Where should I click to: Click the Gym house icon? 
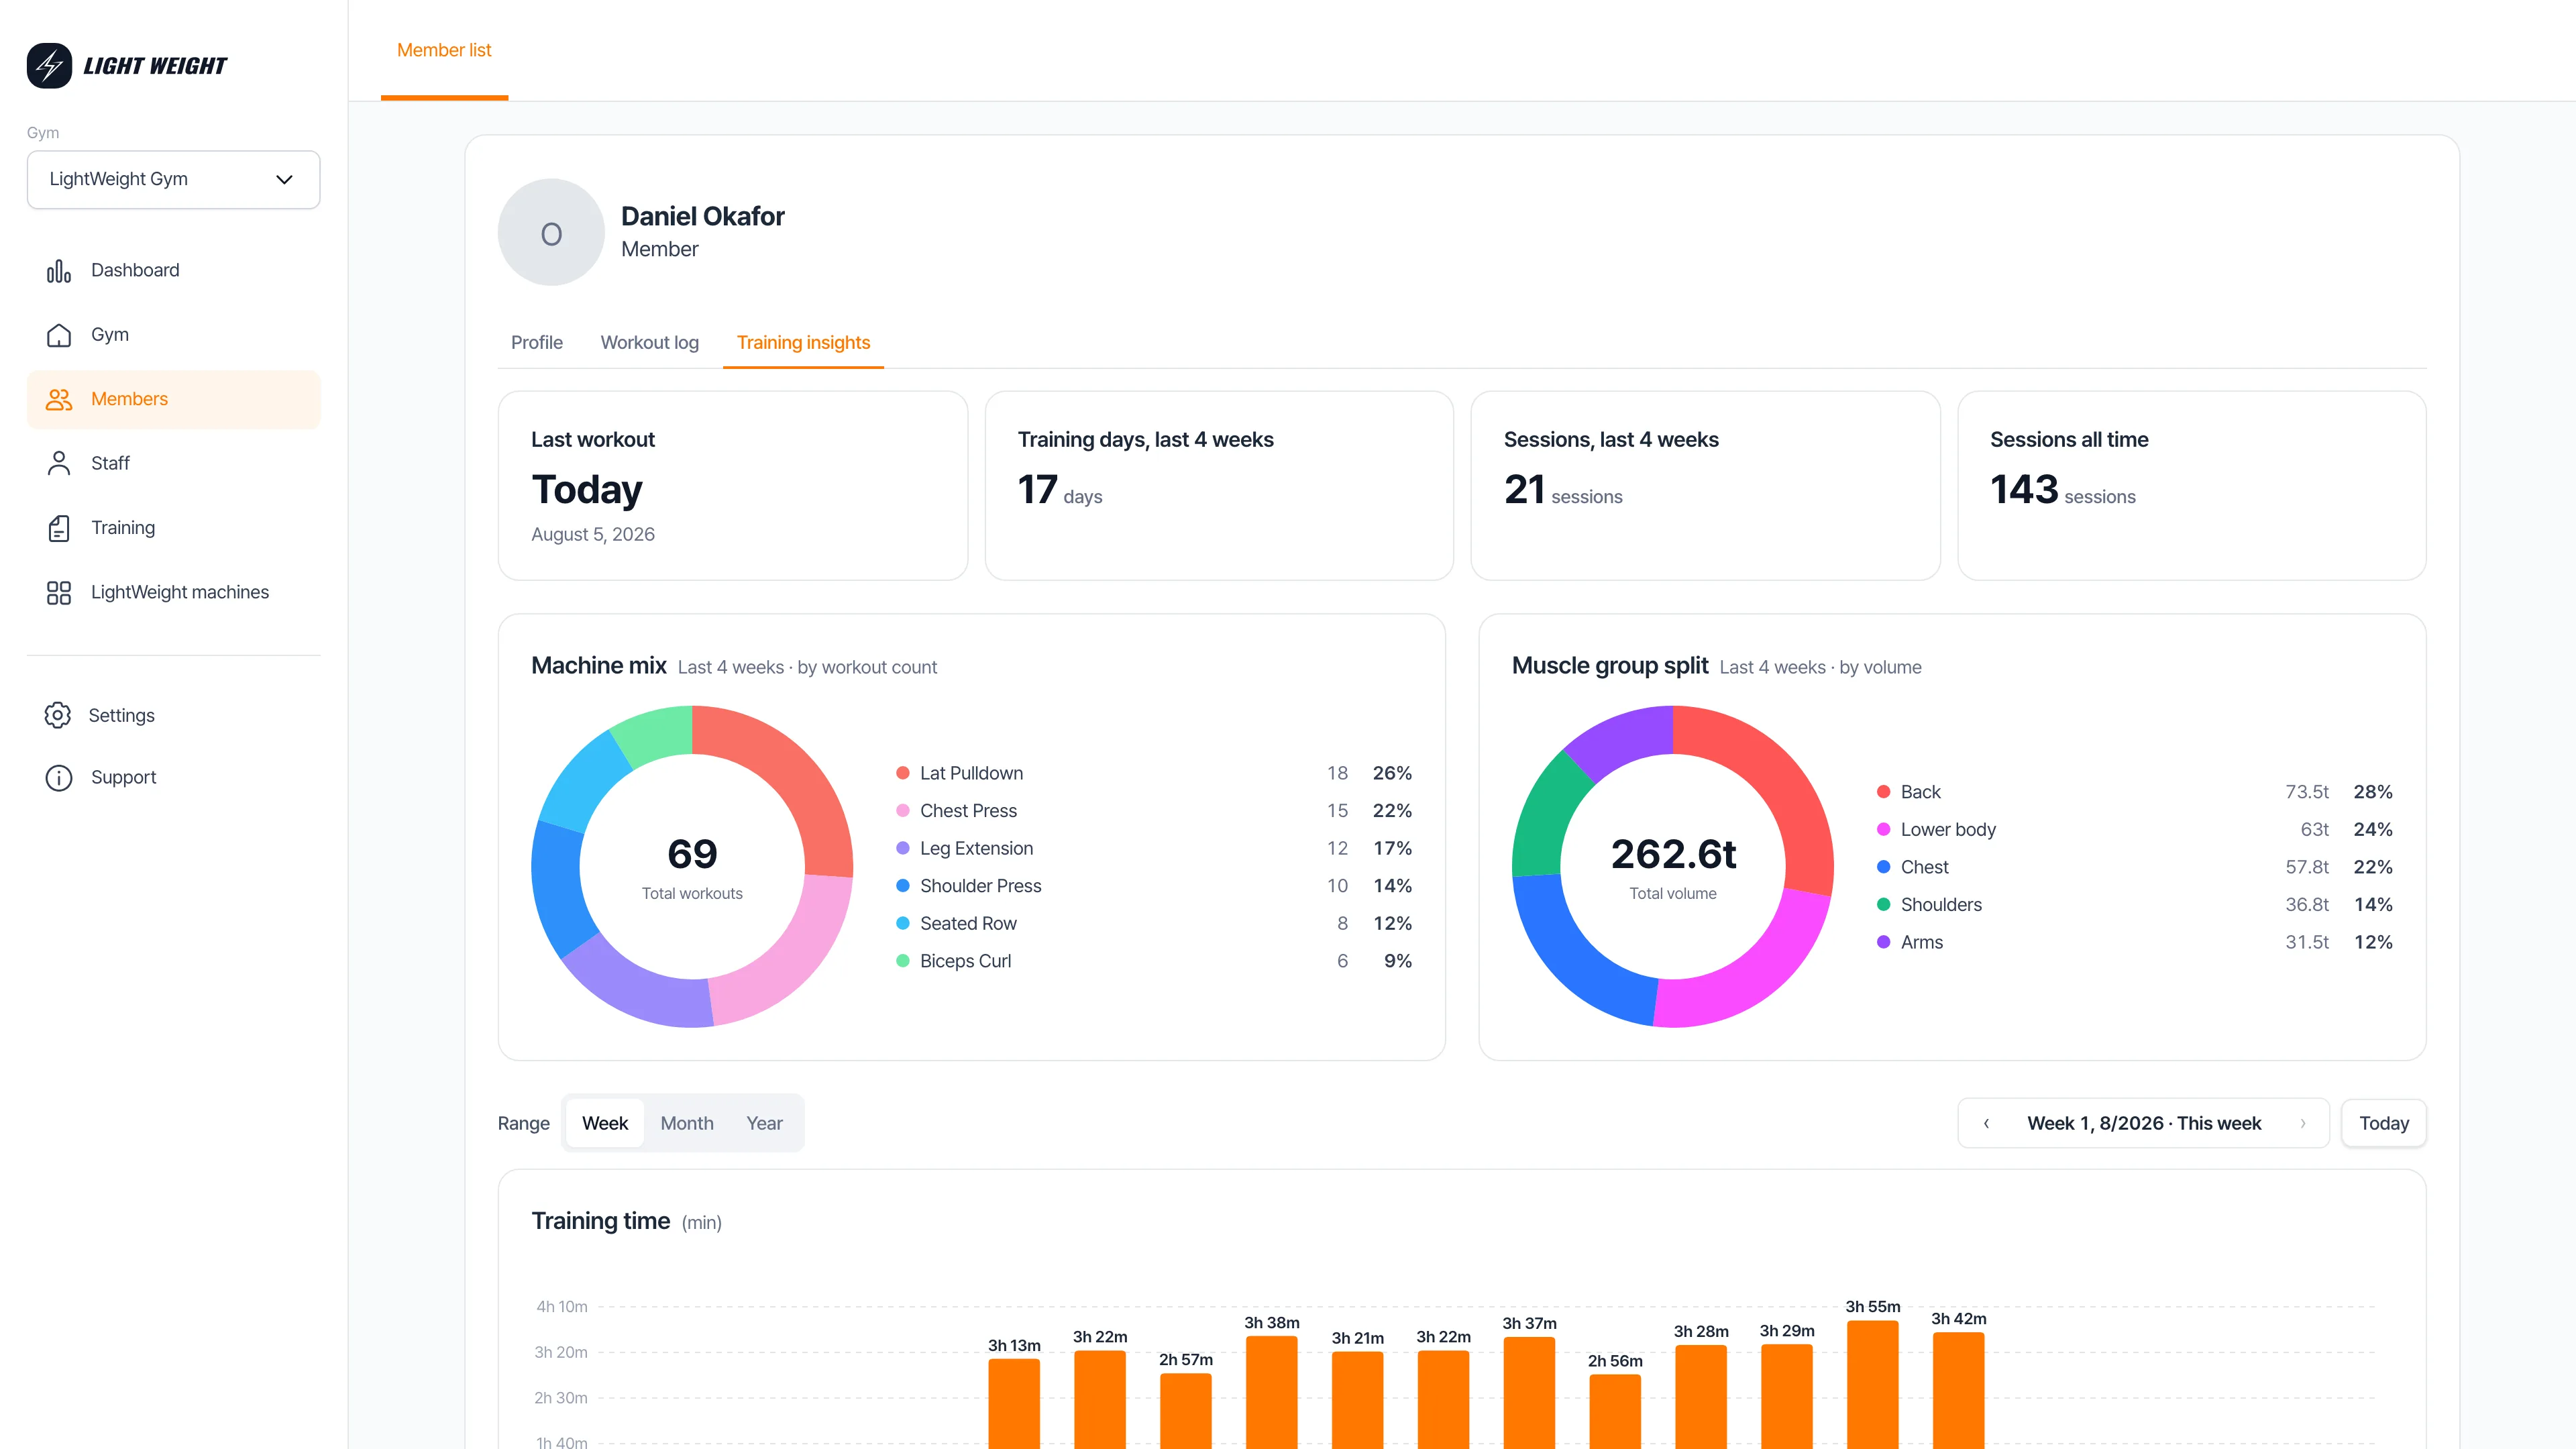[59, 335]
